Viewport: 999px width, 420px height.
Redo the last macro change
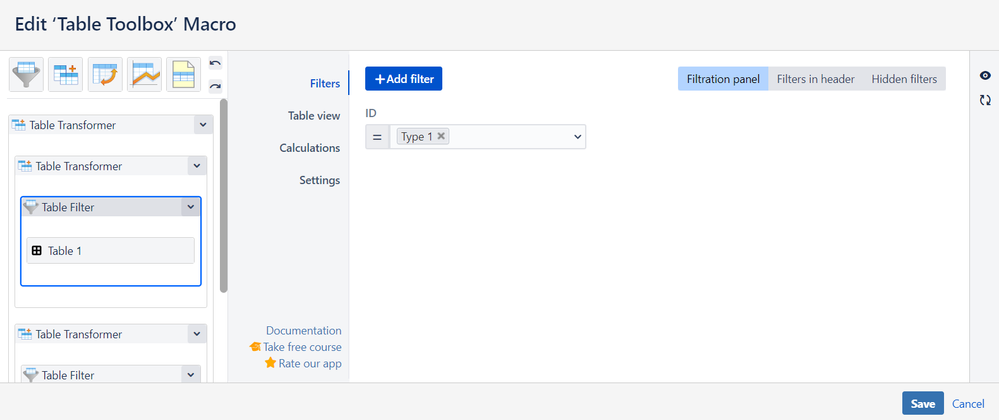(215, 86)
